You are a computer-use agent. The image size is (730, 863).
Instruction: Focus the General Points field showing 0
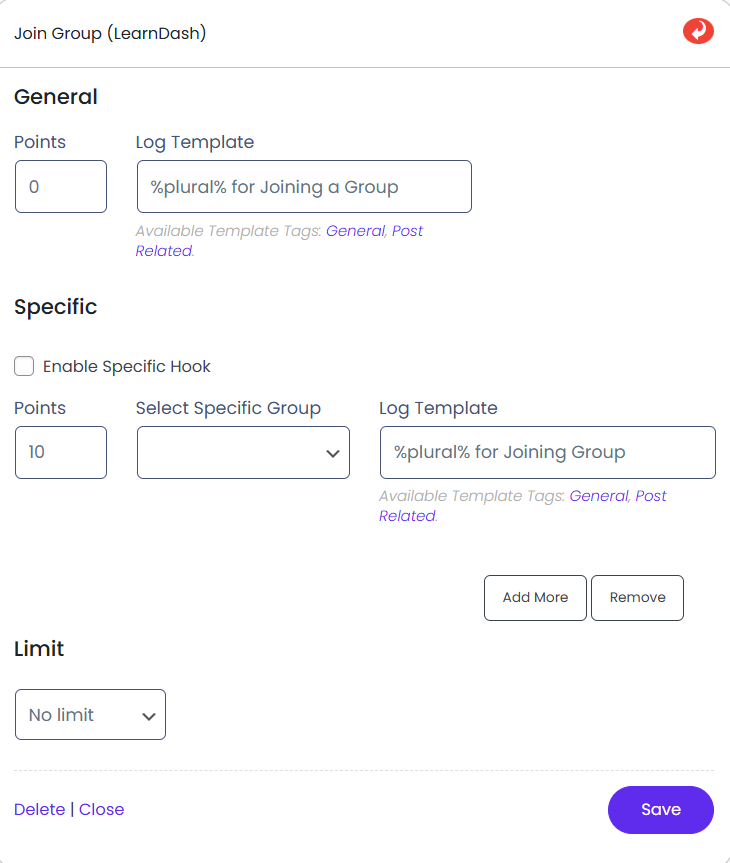(x=61, y=187)
